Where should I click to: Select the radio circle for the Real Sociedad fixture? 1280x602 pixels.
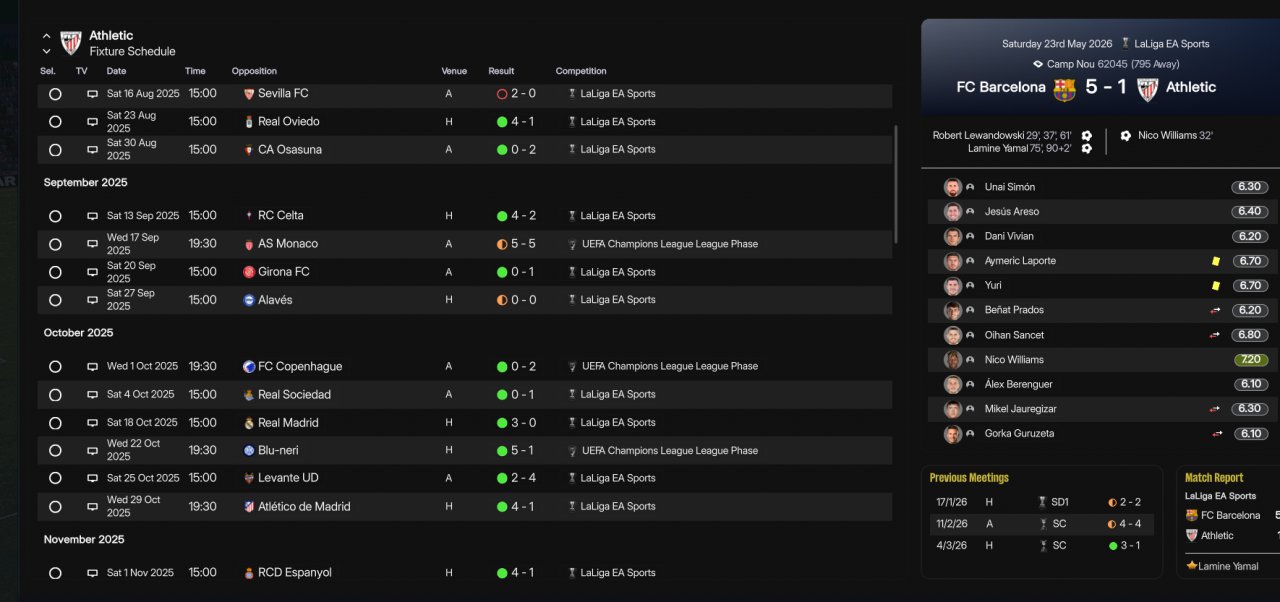click(x=55, y=395)
